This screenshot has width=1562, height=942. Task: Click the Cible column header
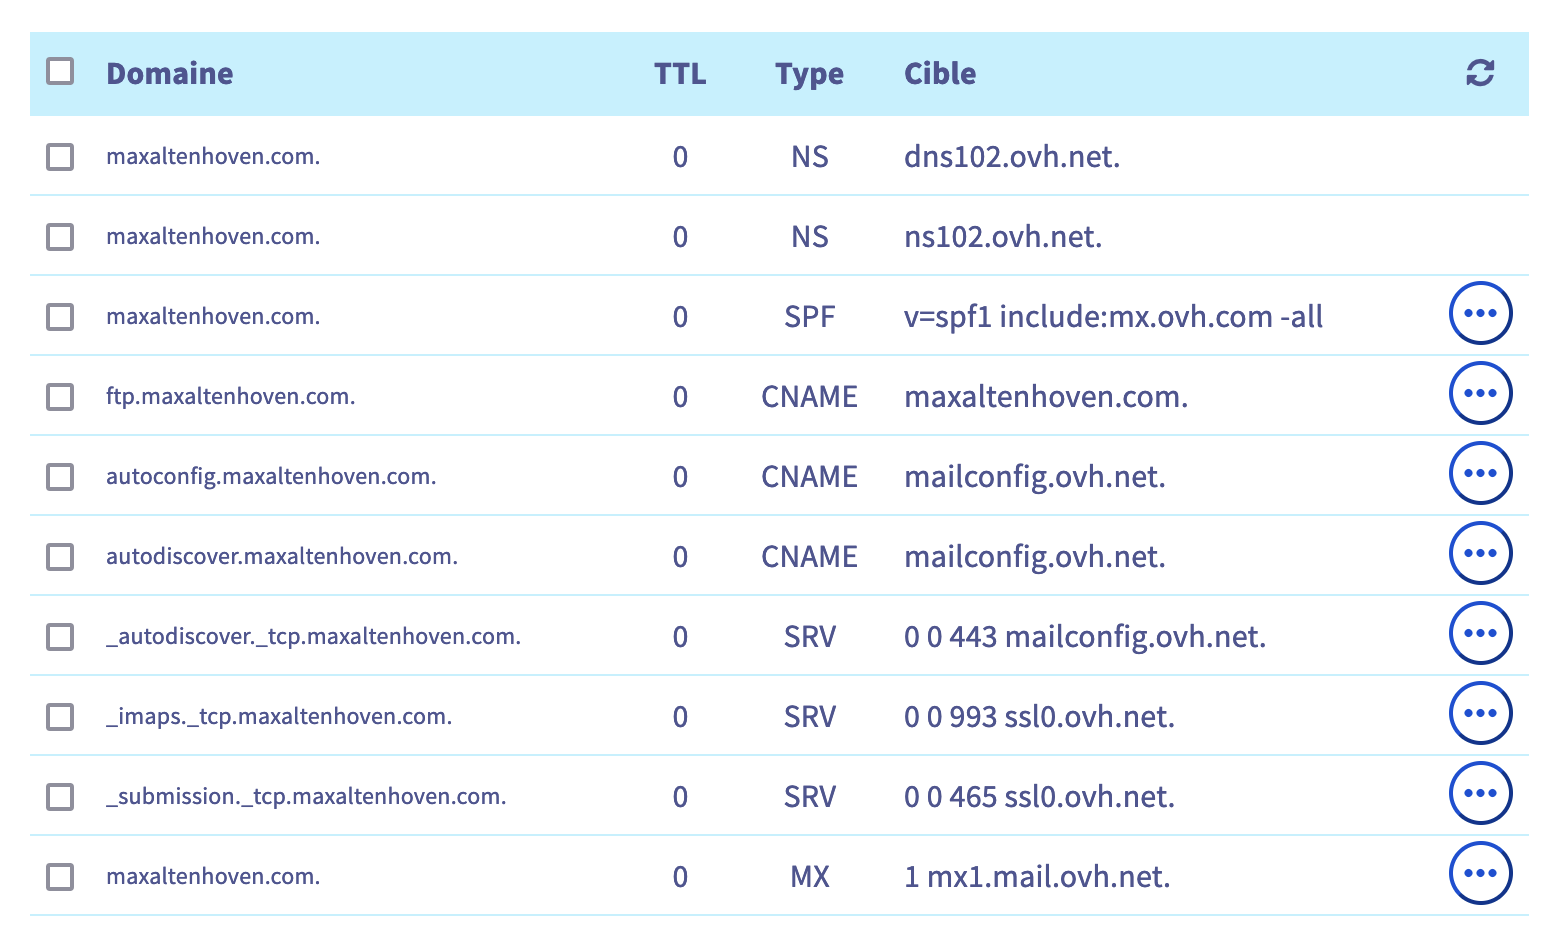(940, 74)
